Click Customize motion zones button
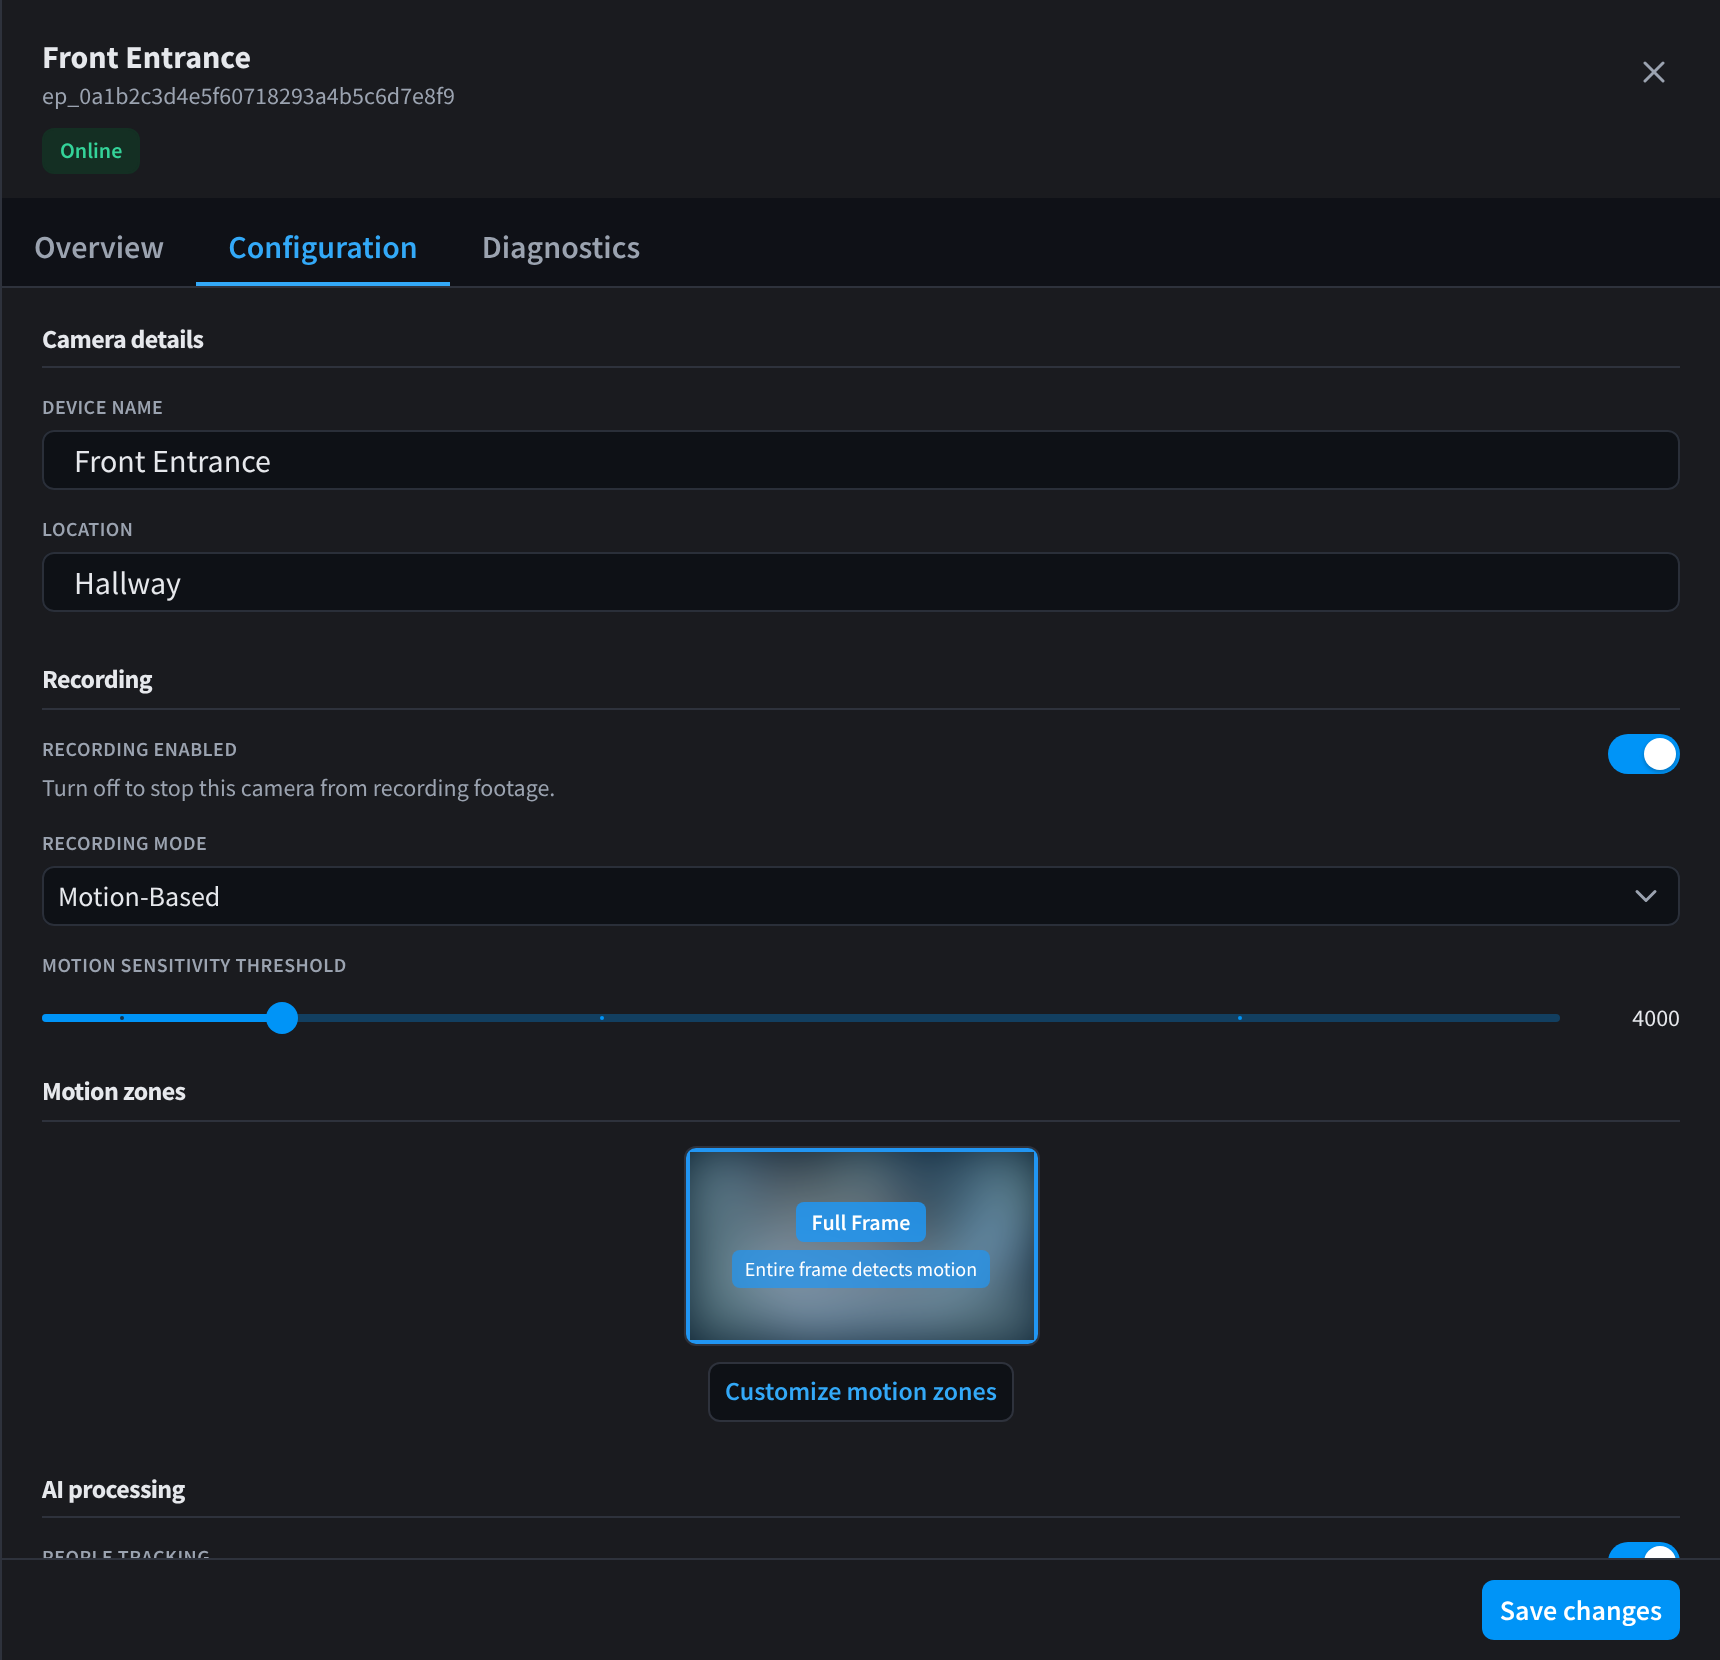The height and width of the screenshot is (1660, 1720). [860, 1391]
